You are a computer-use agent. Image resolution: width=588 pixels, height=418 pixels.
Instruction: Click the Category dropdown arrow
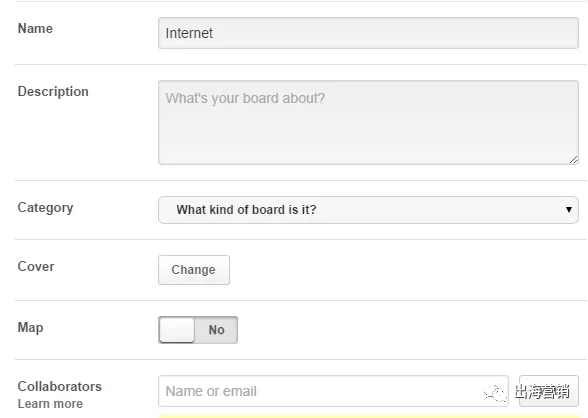tap(569, 210)
